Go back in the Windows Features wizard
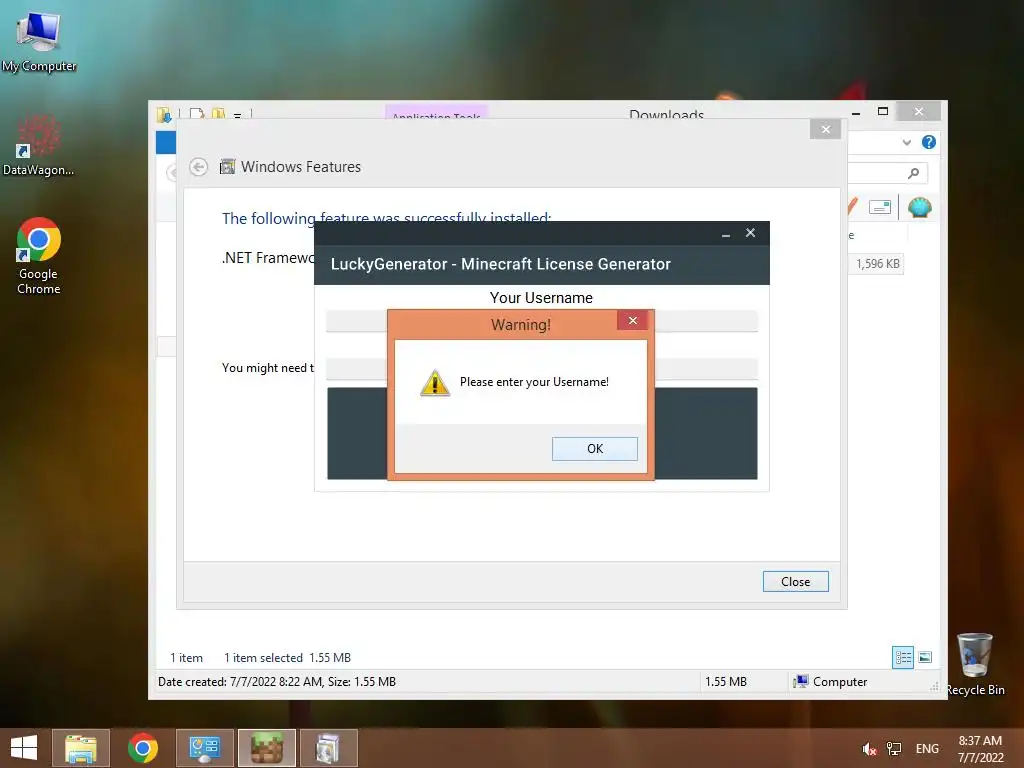 pos(199,167)
